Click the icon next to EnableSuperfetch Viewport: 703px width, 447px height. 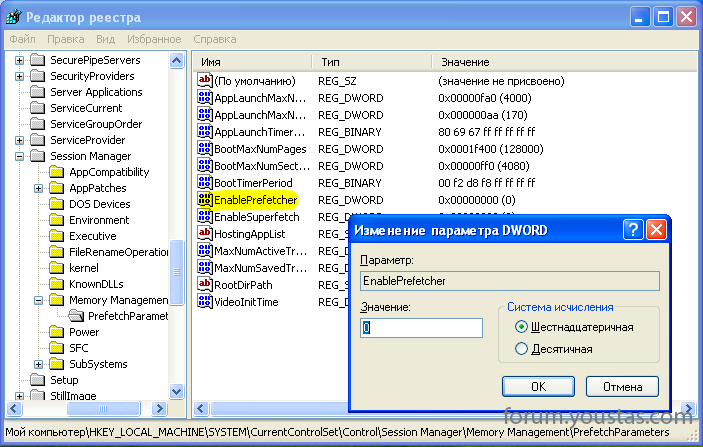(x=204, y=217)
